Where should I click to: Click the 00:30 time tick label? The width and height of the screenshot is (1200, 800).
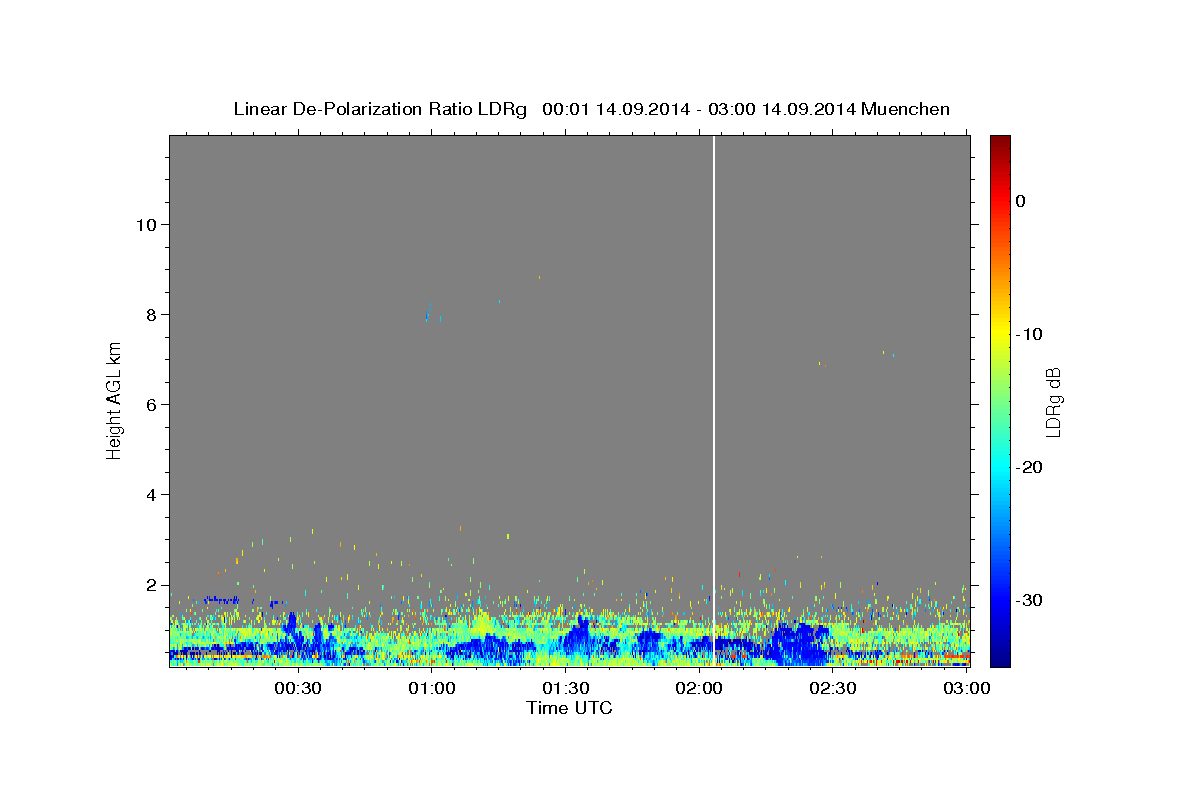tap(297, 688)
